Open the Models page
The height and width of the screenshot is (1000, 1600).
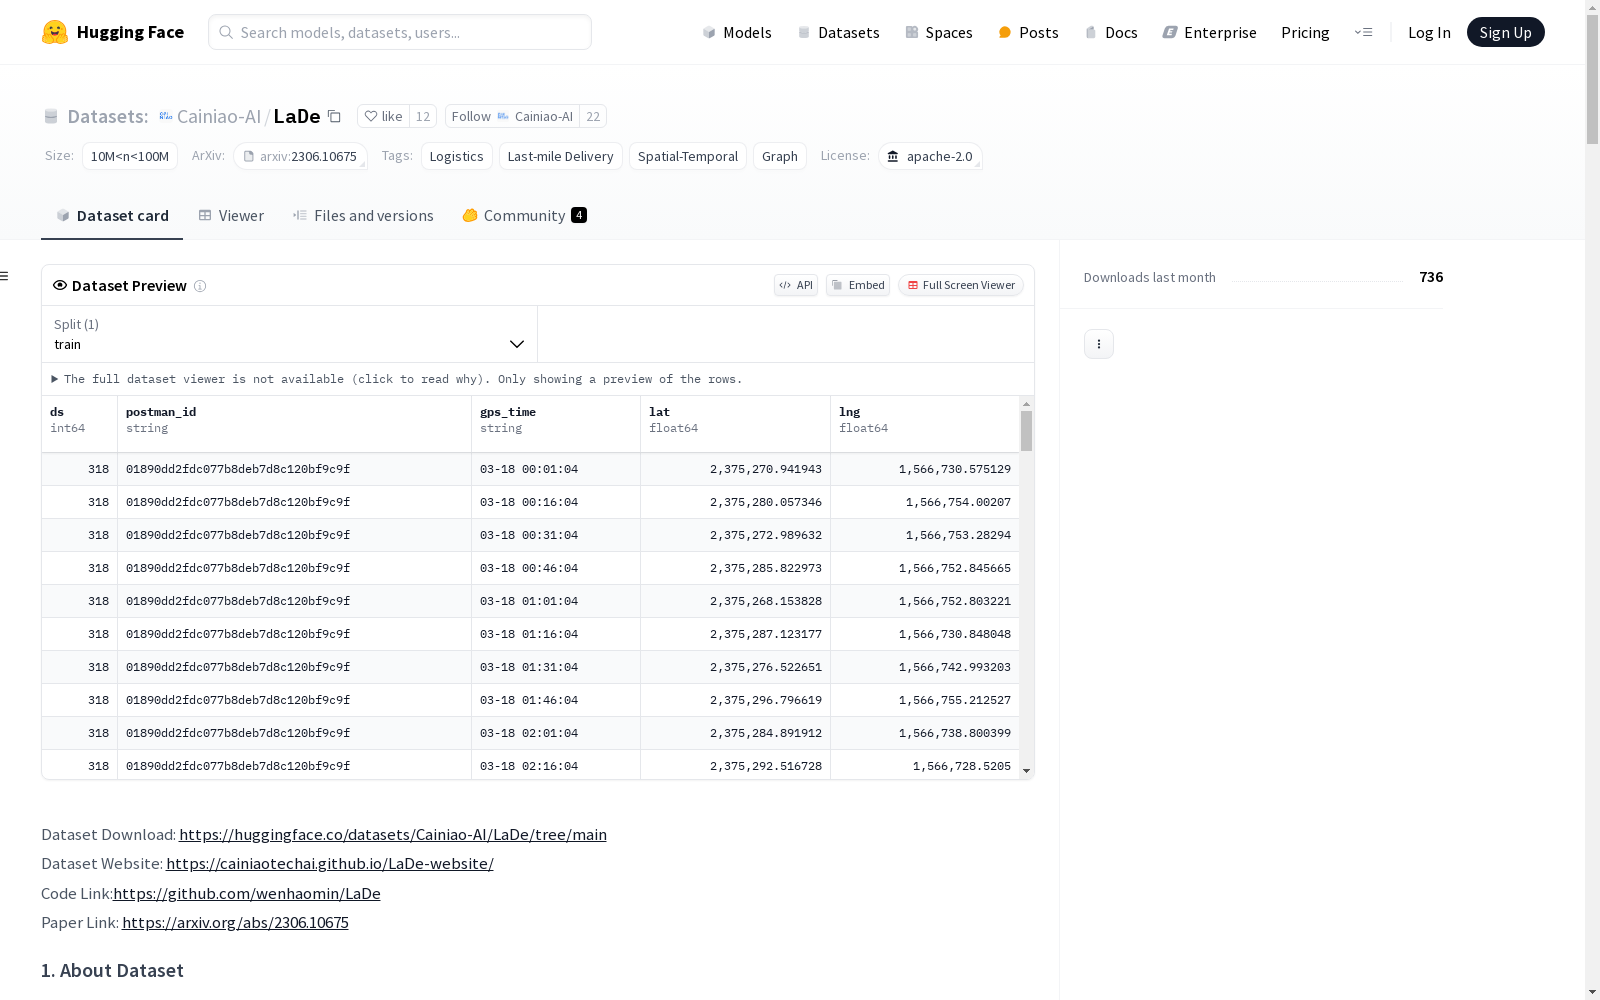[737, 32]
